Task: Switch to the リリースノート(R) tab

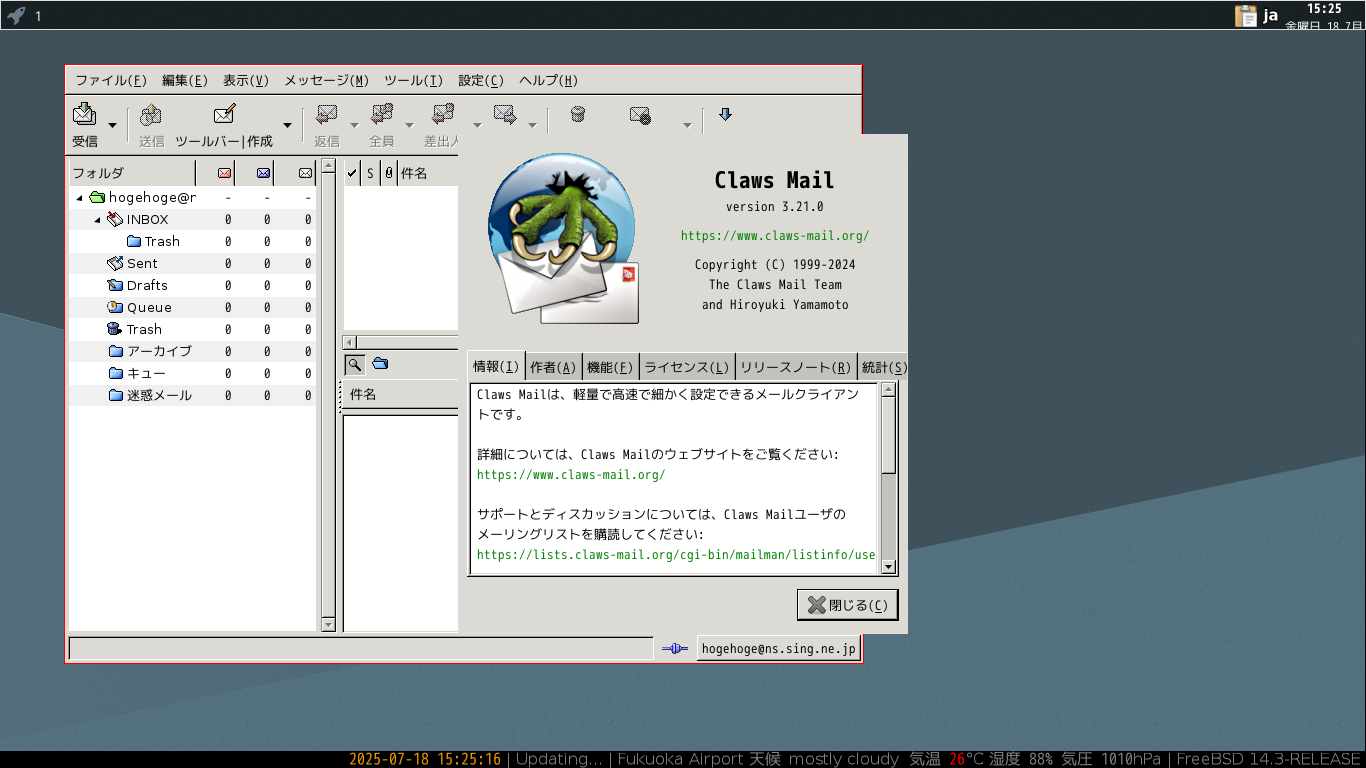Action: coord(797,367)
